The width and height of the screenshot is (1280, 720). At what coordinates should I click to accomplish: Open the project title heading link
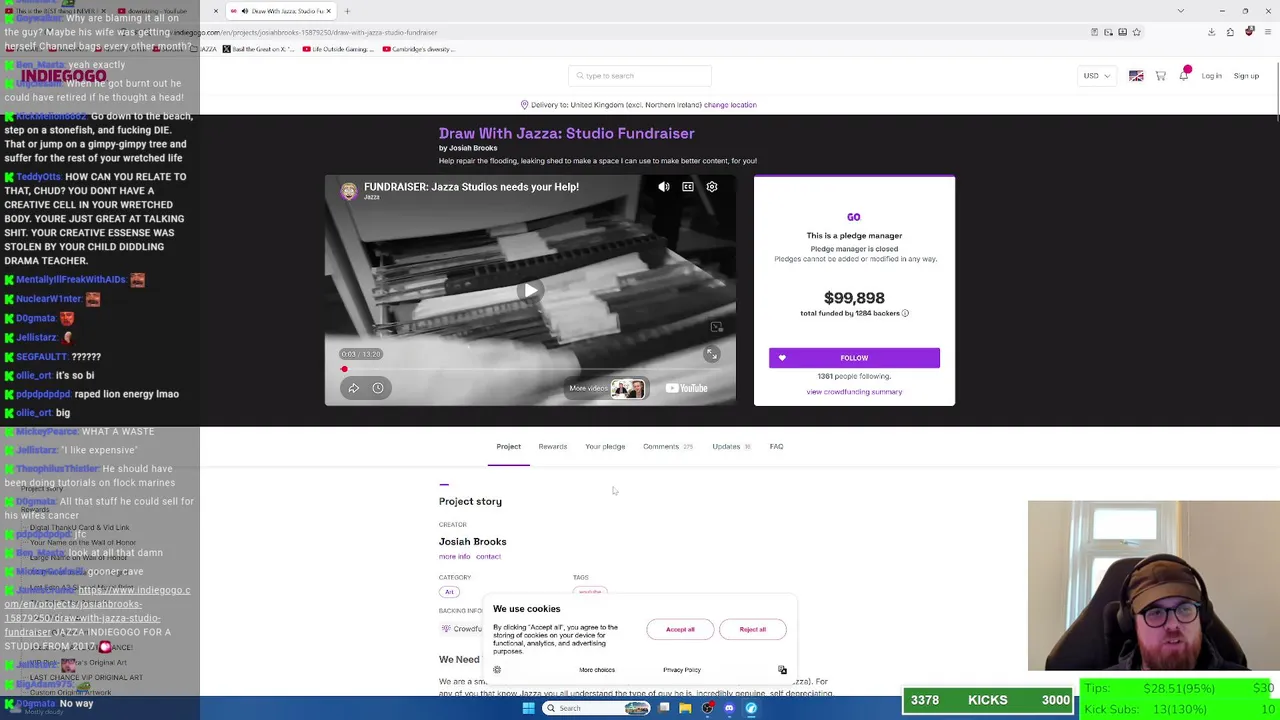pyautogui.click(x=566, y=134)
